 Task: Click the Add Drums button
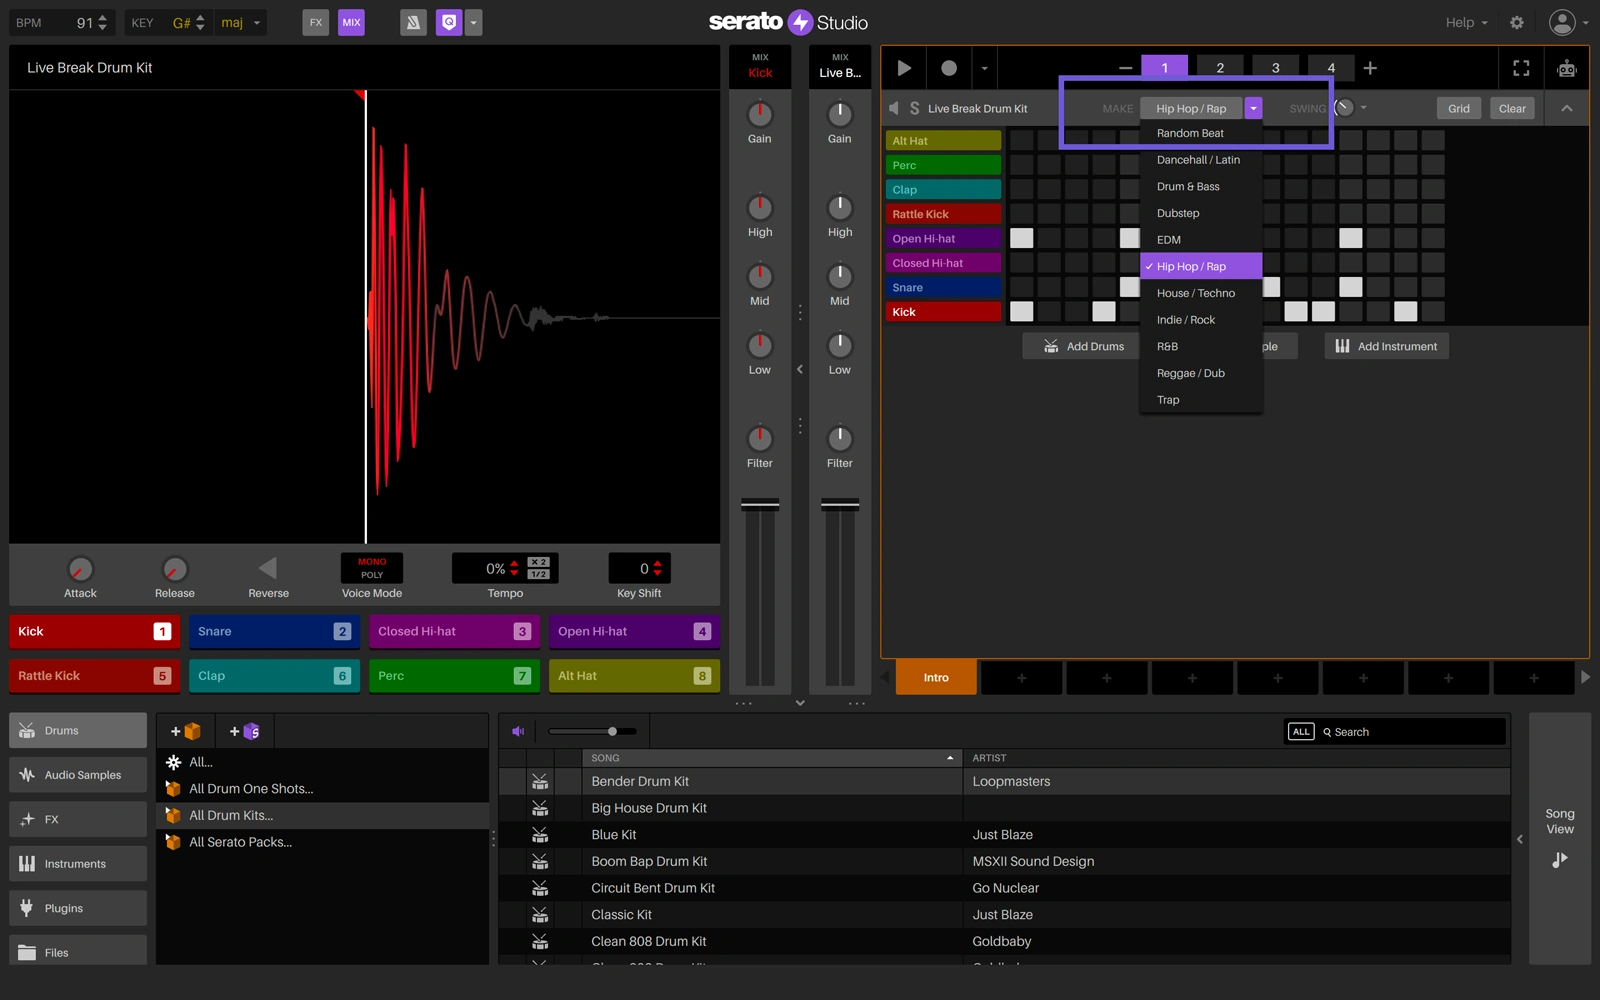tap(1084, 346)
